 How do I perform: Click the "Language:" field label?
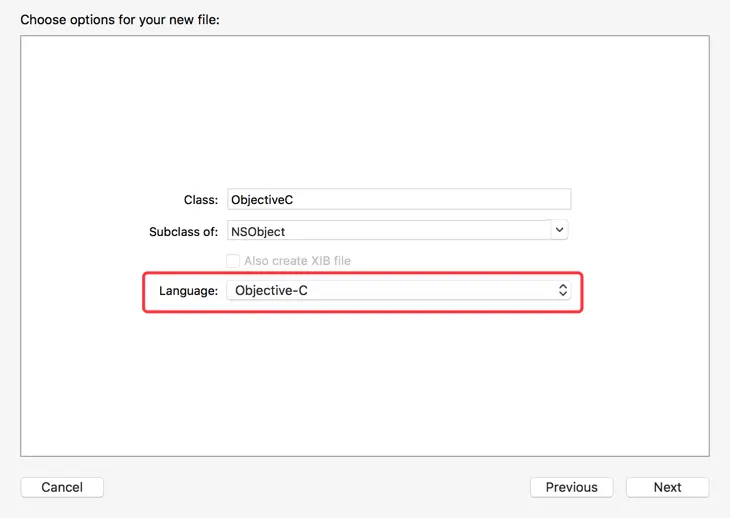pos(188,291)
